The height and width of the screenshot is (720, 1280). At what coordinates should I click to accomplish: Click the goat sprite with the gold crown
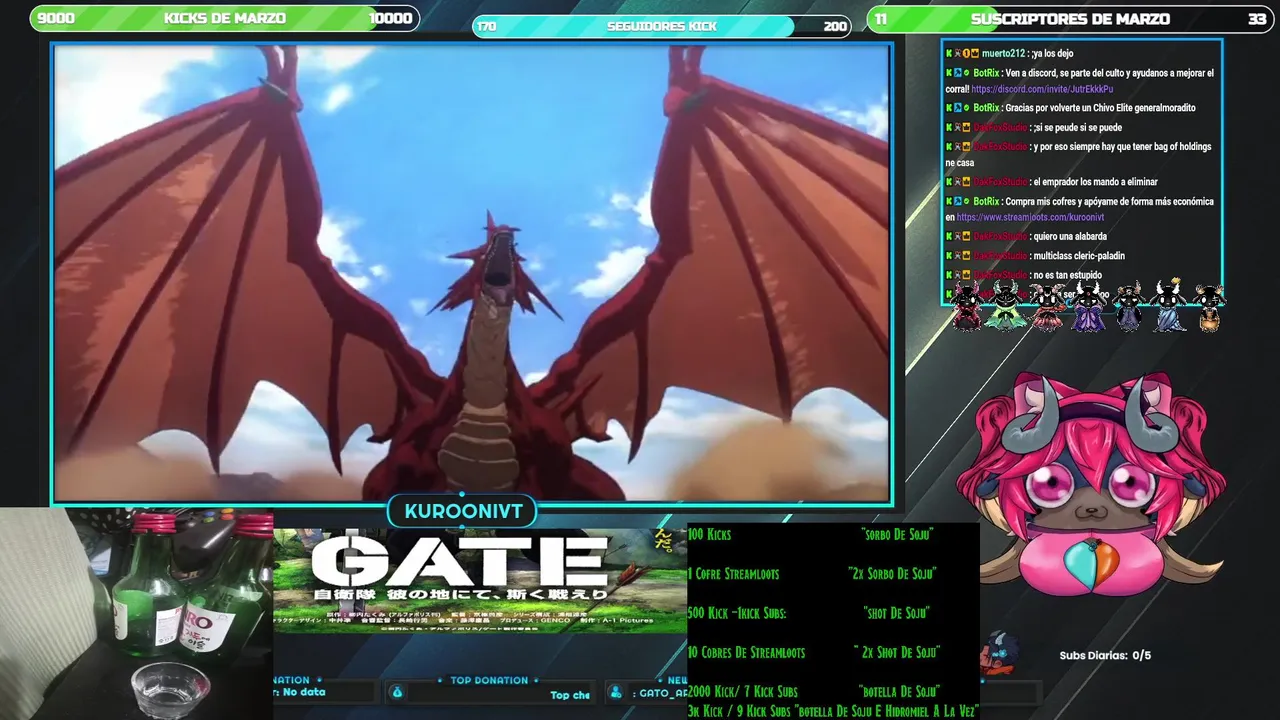(x=1168, y=305)
